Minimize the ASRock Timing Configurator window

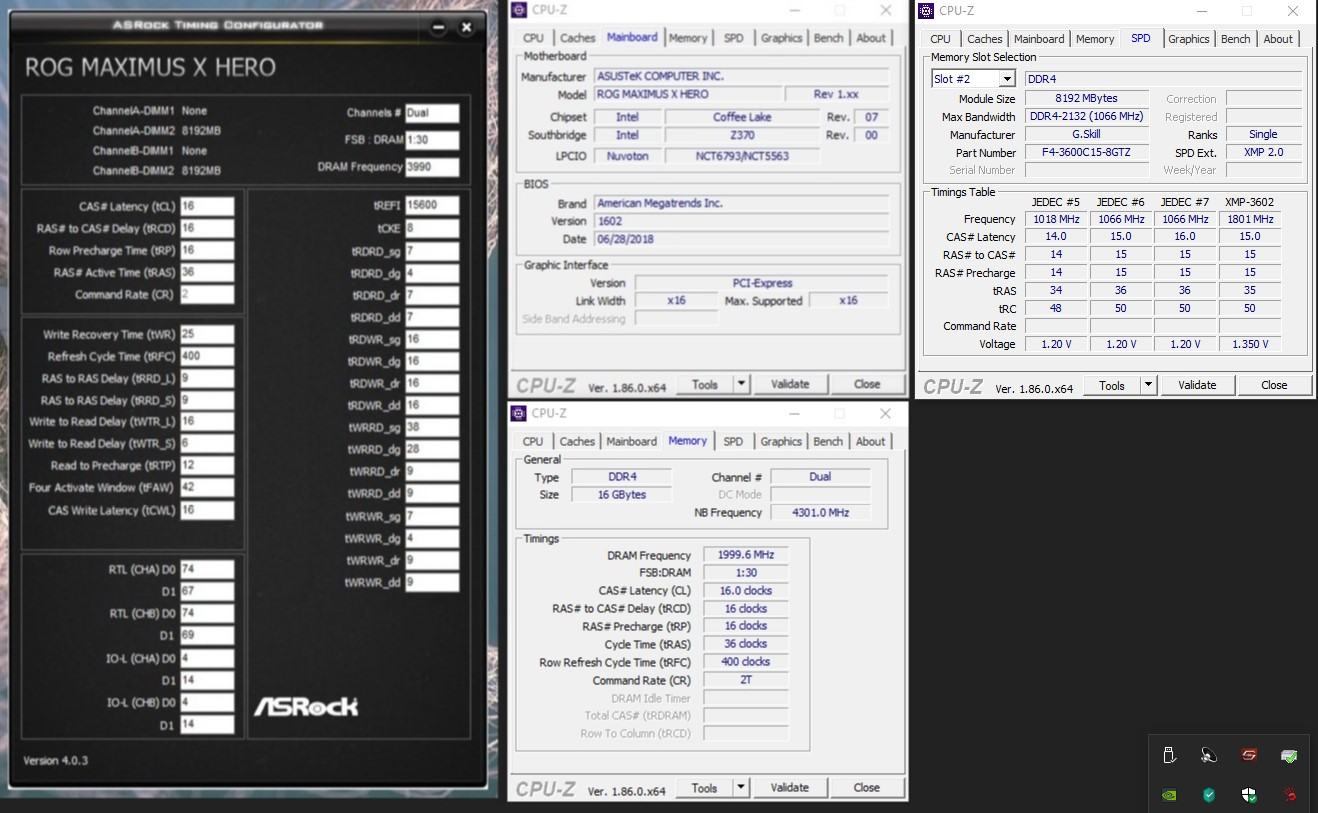pos(437,27)
